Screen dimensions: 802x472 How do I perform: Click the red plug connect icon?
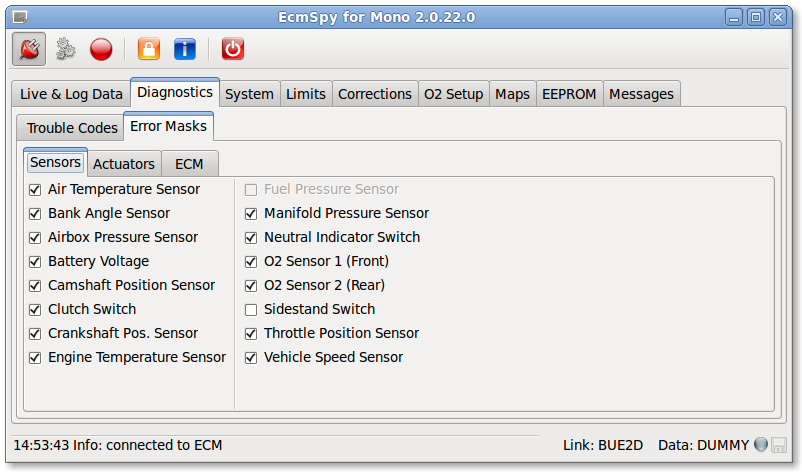pyautogui.click(x=29, y=50)
